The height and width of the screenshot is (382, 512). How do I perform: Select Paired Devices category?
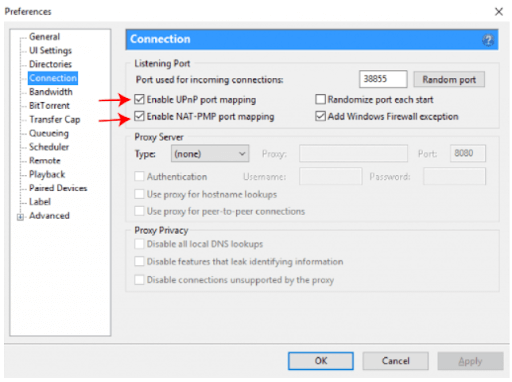58,188
